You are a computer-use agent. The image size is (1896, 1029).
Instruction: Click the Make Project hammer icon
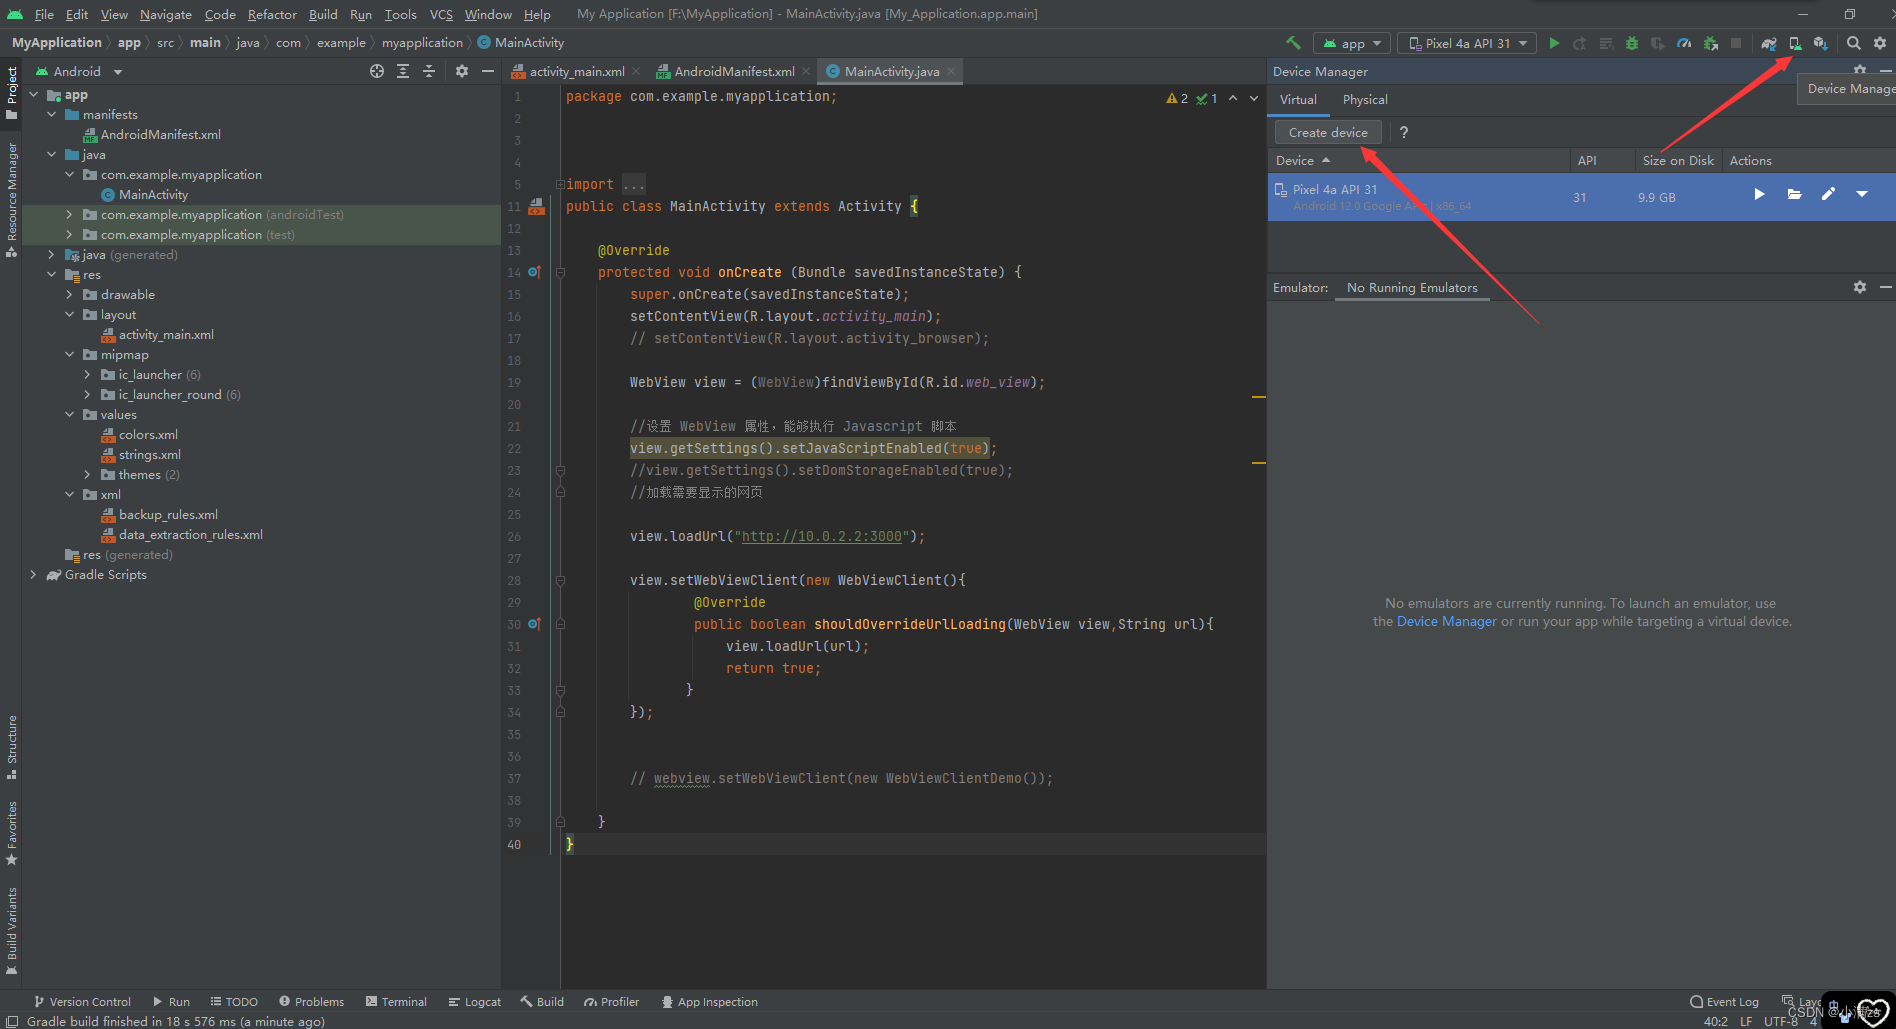pyautogui.click(x=1293, y=43)
